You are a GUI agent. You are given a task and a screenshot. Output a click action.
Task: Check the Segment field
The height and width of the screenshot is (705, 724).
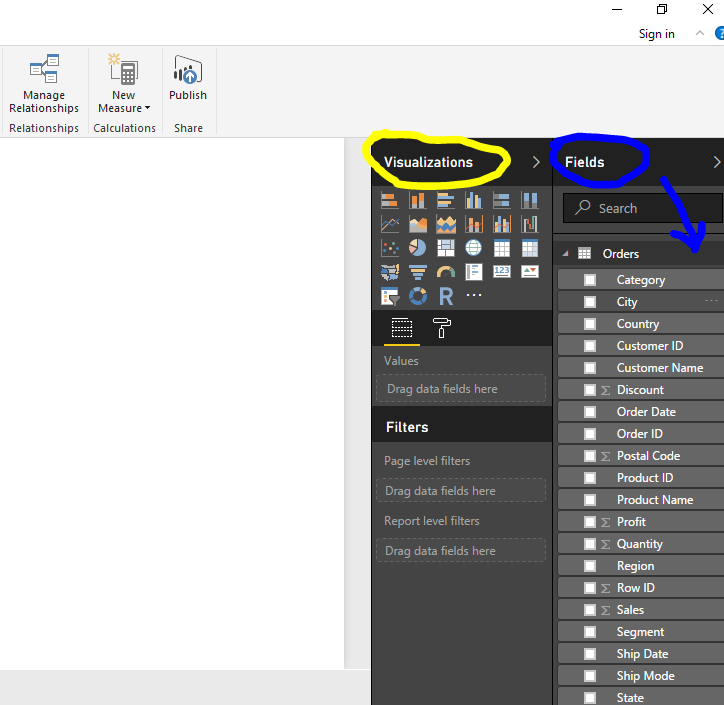pyautogui.click(x=590, y=632)
